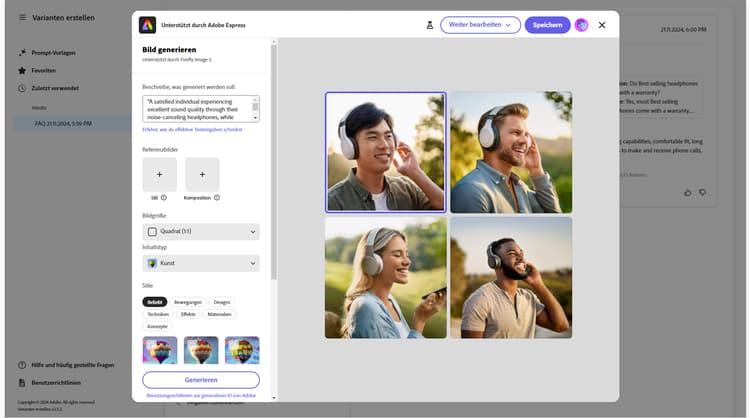Image resolution: width=750 pixels, height=418 pixels.
Task: Click the Generieren button
Action: (x=201, y=380)
